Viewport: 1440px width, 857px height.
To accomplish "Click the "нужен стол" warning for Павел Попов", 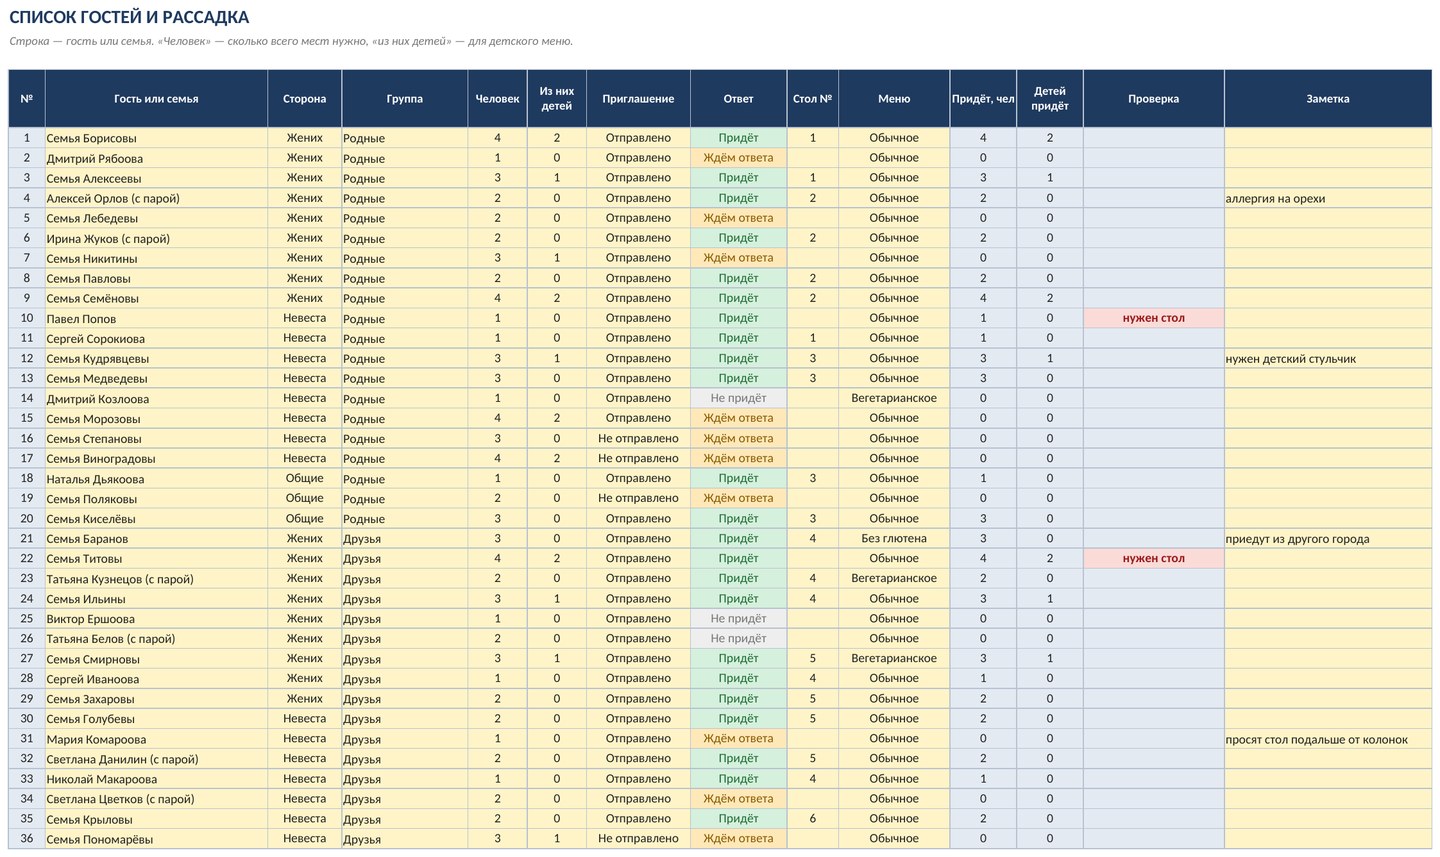I will [x=1153, y=318].
